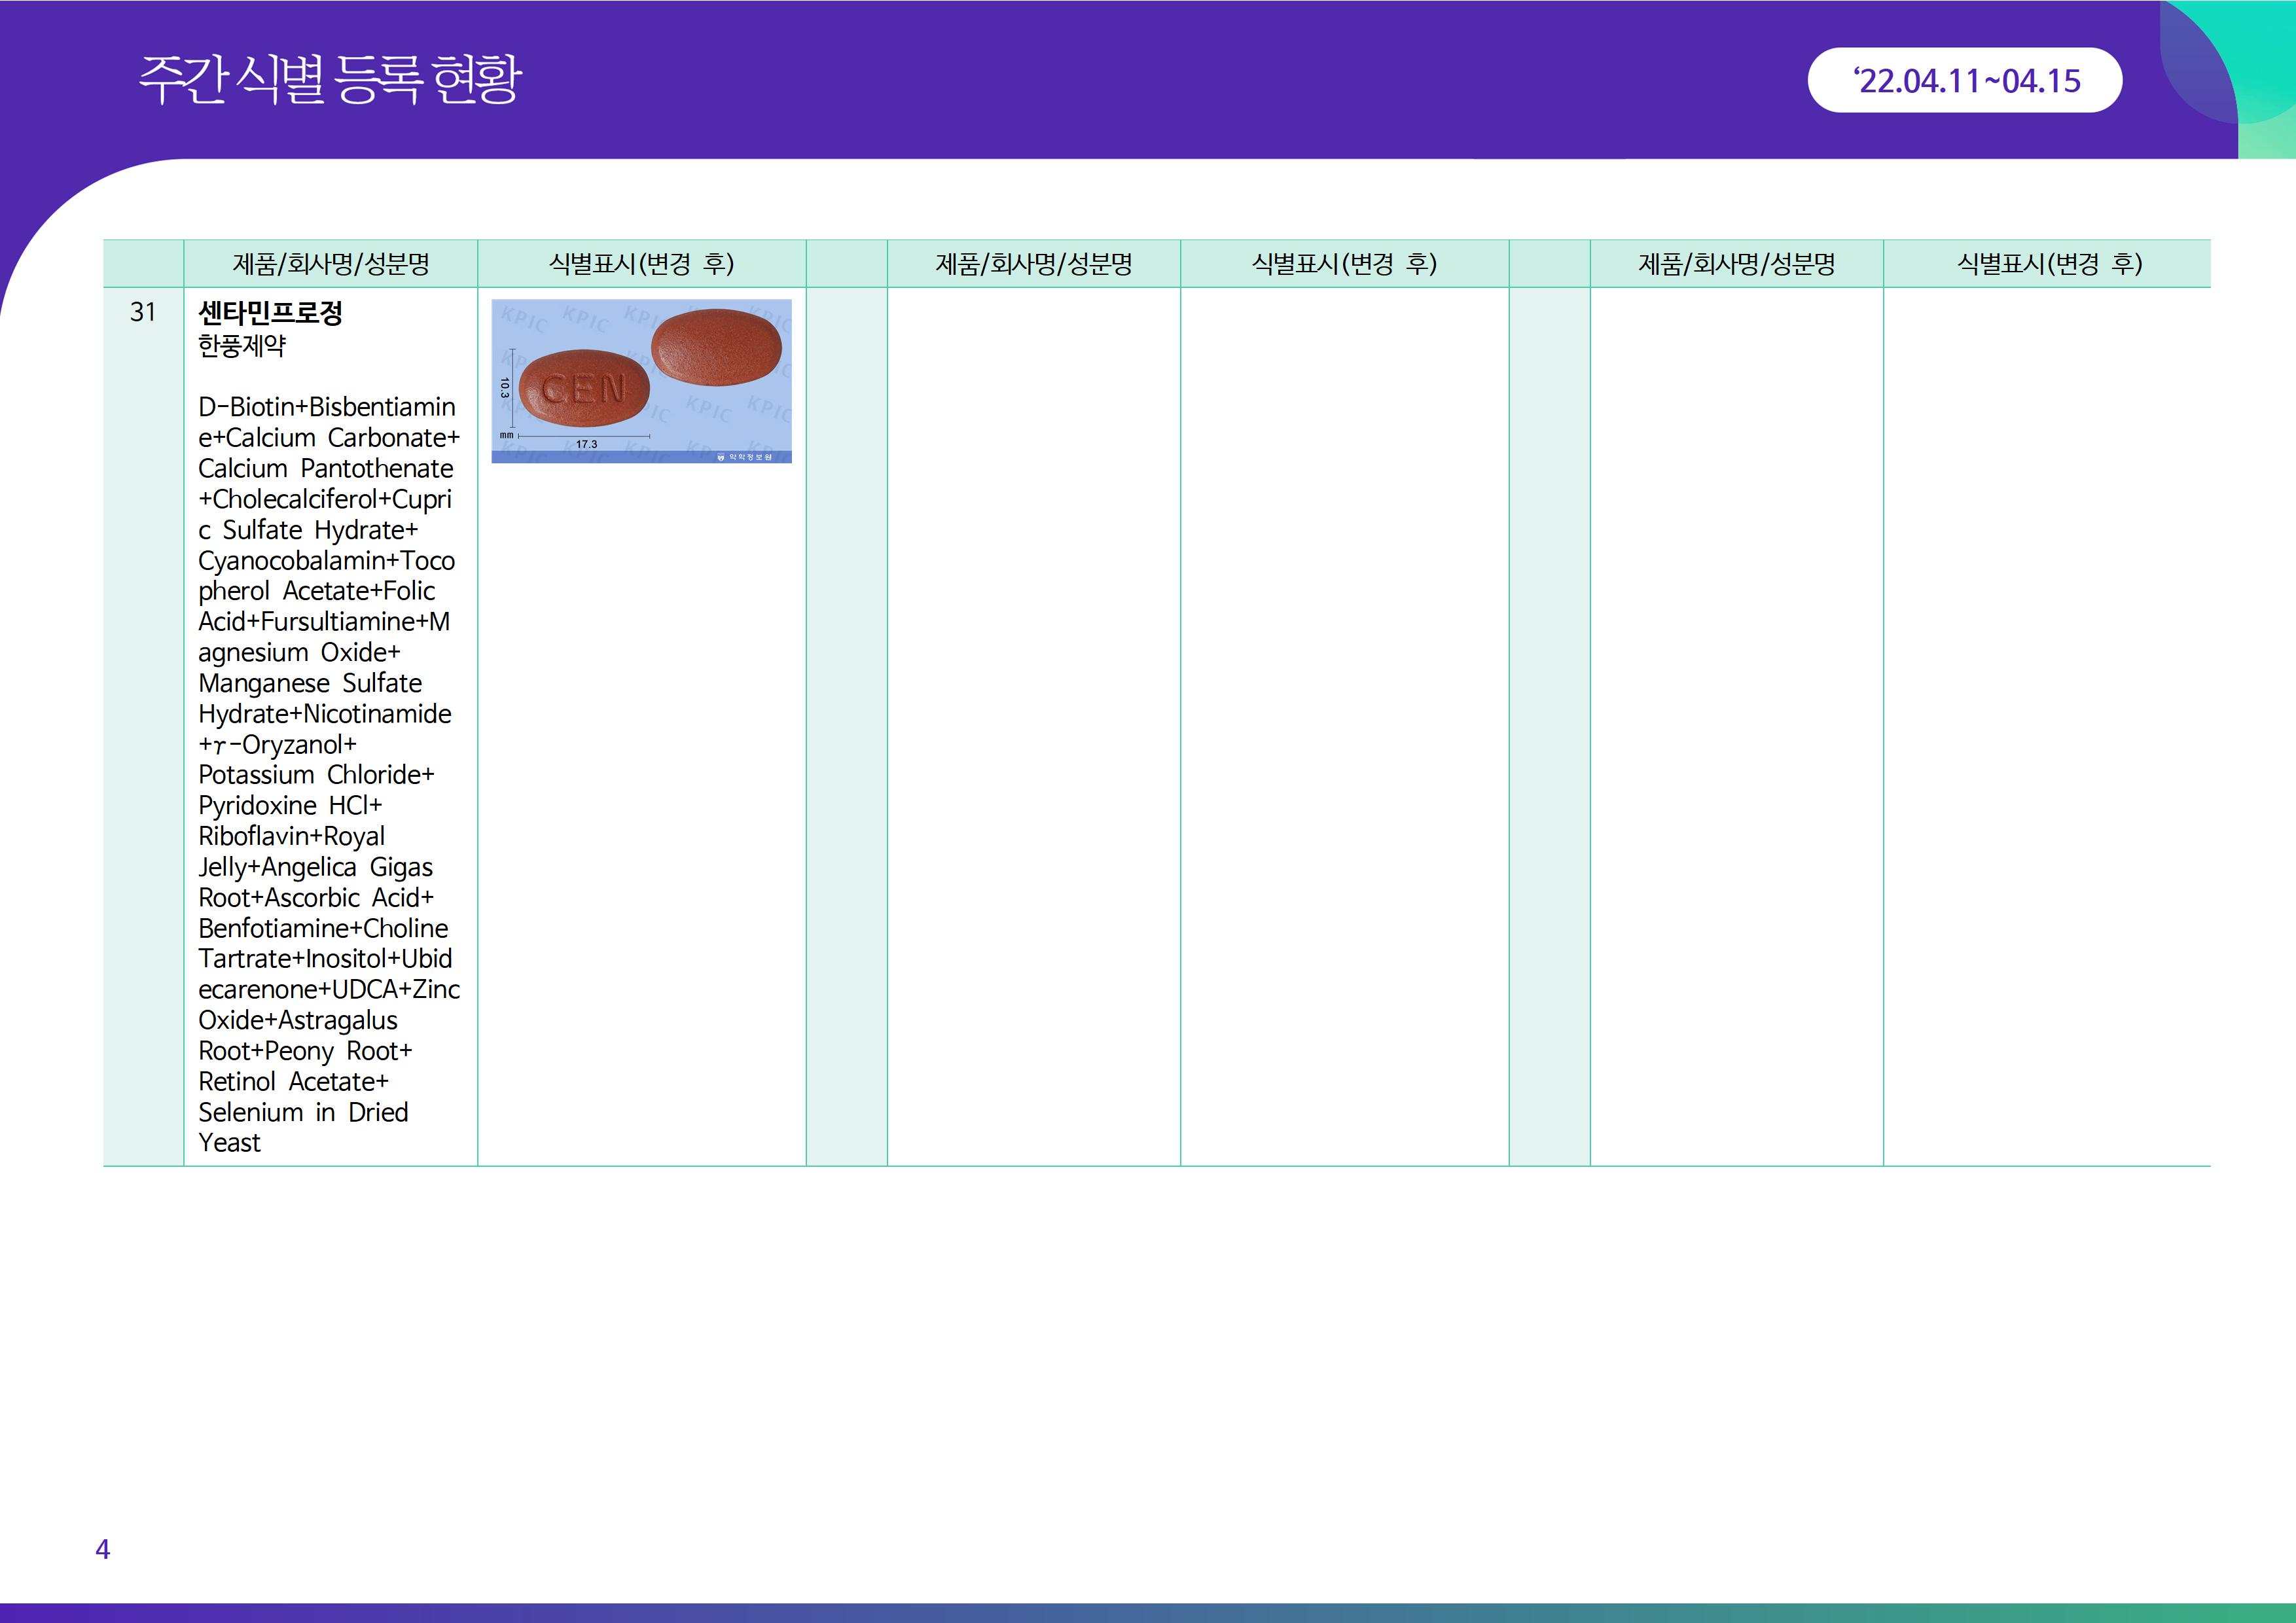Click the middle 제품/회사명/성분명 column header
2296x1623 pixels.
[x=1033, y=264]
